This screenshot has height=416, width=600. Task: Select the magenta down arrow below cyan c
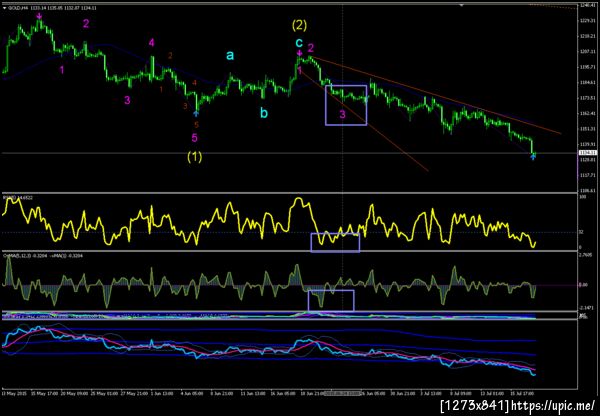click(x=299, y=53)
